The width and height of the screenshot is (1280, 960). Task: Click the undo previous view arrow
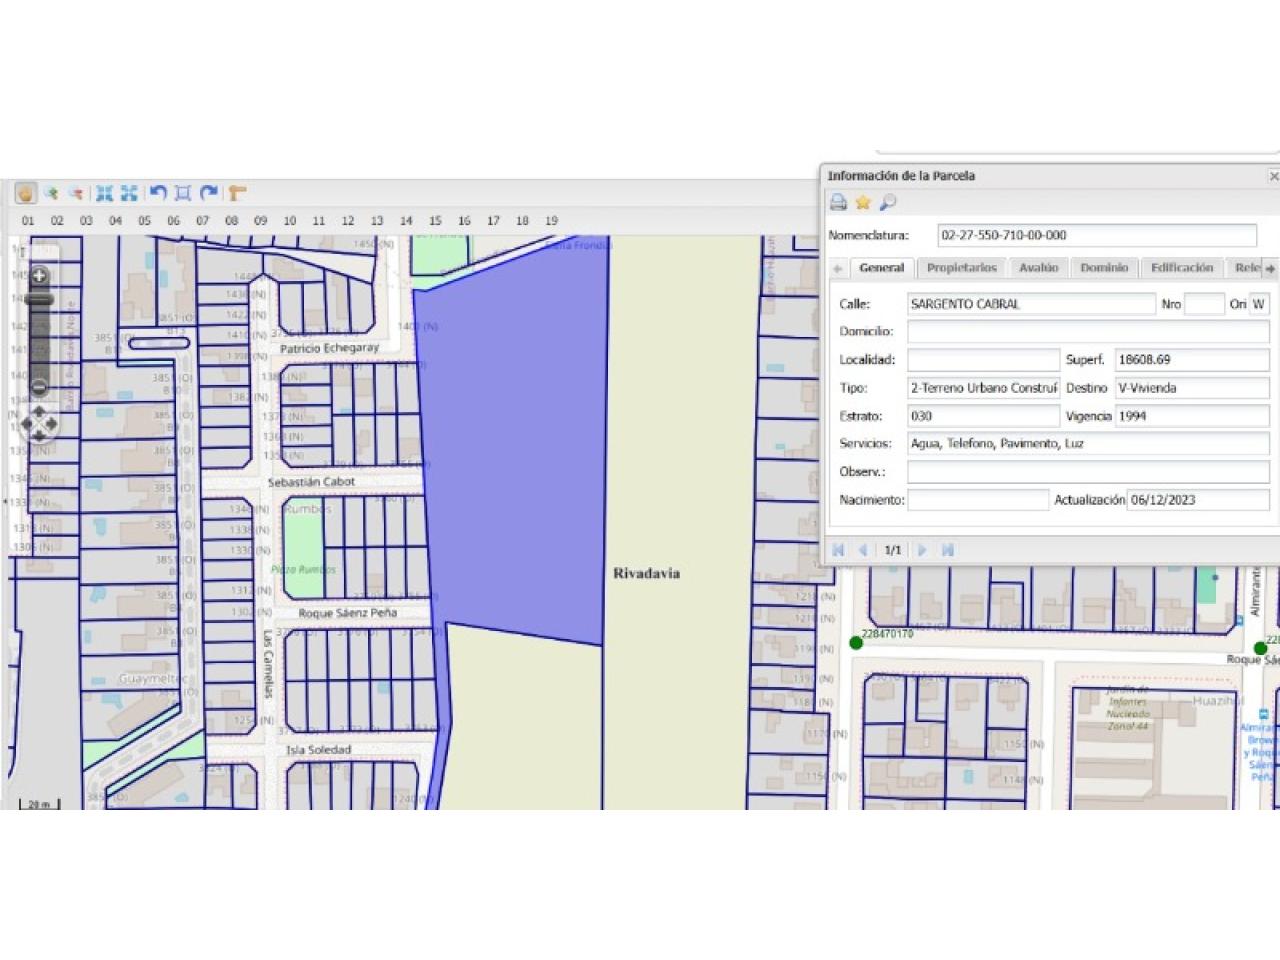tap(157, 193)
